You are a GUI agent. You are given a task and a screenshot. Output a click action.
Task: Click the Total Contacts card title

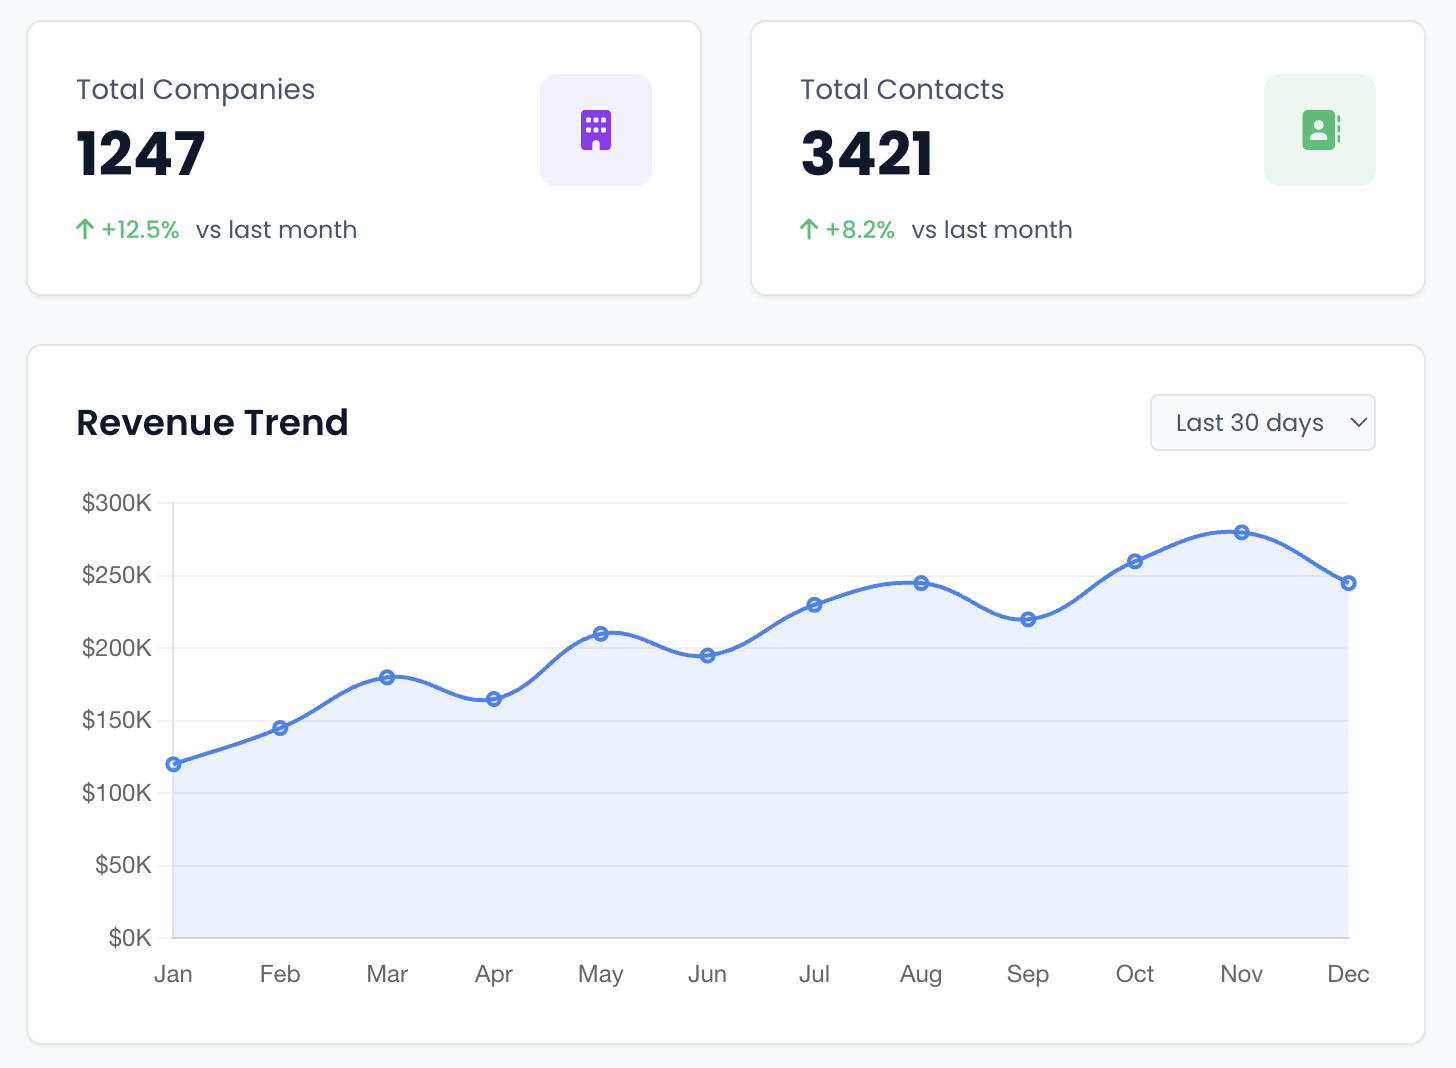point(902,90)
